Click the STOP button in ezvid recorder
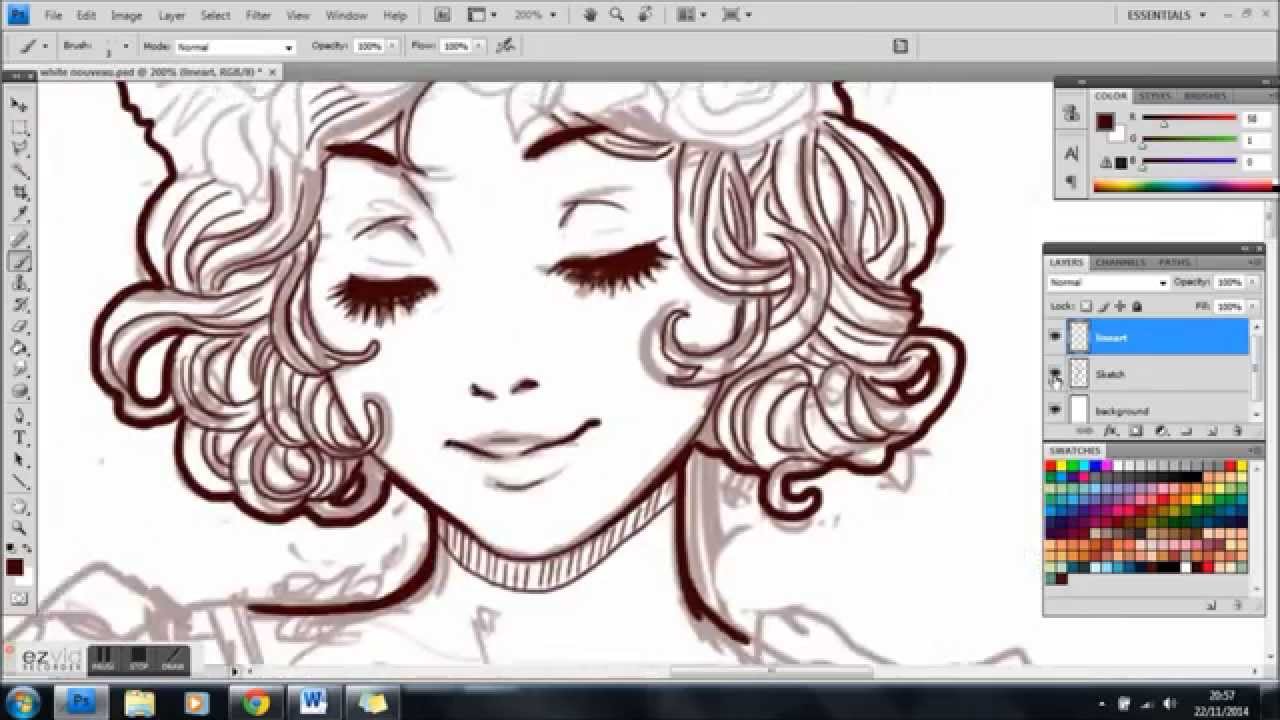Viewport: 1280px width, 720px height. [x=136, y=659]
